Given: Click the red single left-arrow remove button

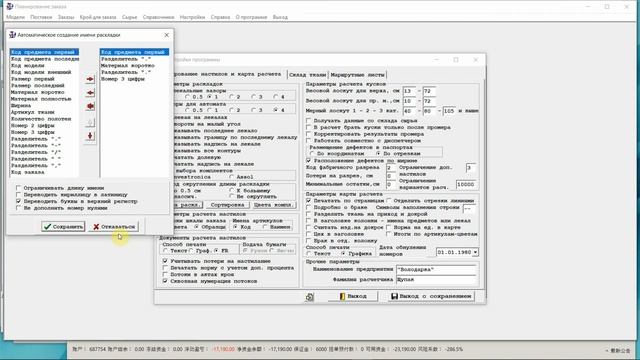Looking at the screenshot, I should [90, 93].
